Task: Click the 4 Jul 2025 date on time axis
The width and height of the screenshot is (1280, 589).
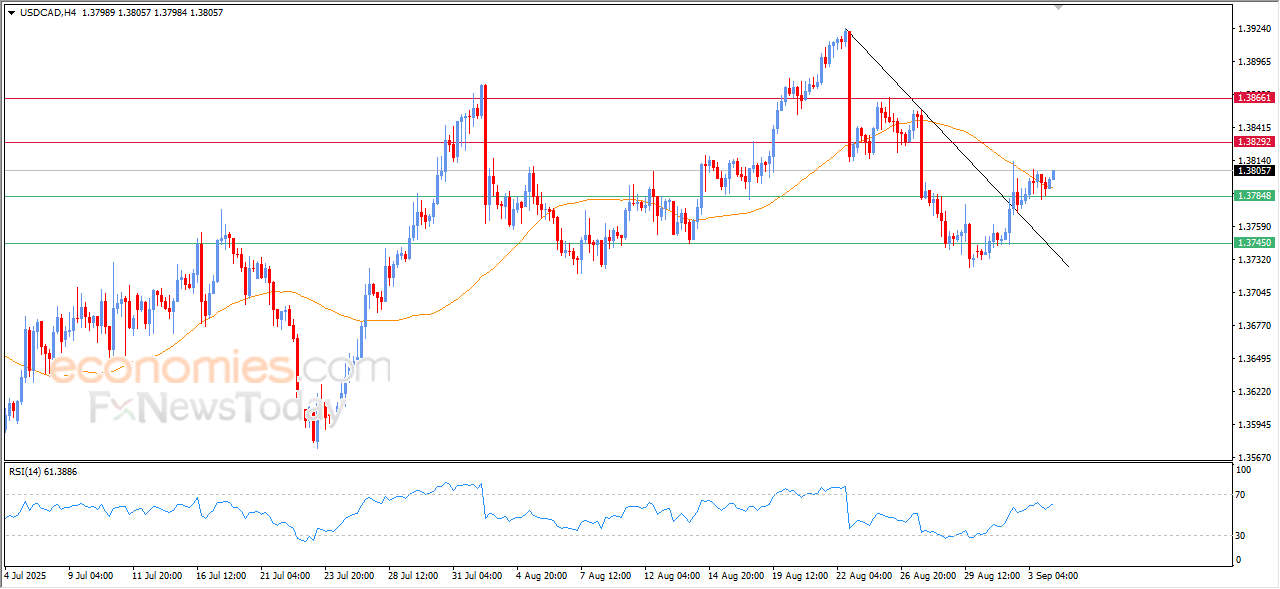Action: pos(24,576)
